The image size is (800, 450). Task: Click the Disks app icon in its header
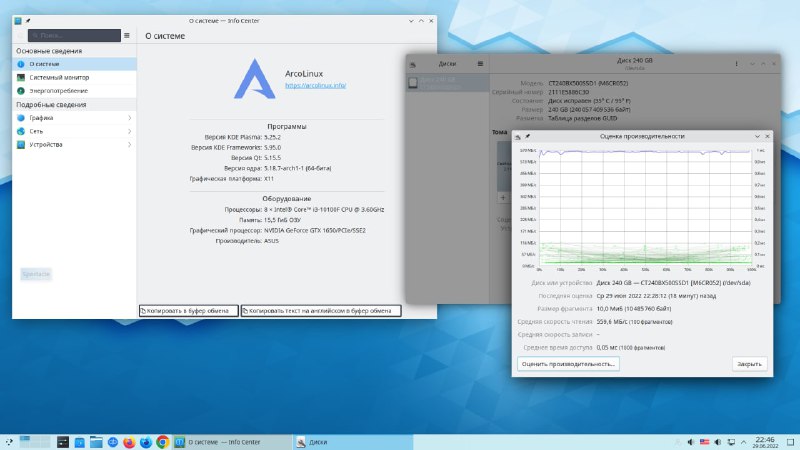coord(413,64)
